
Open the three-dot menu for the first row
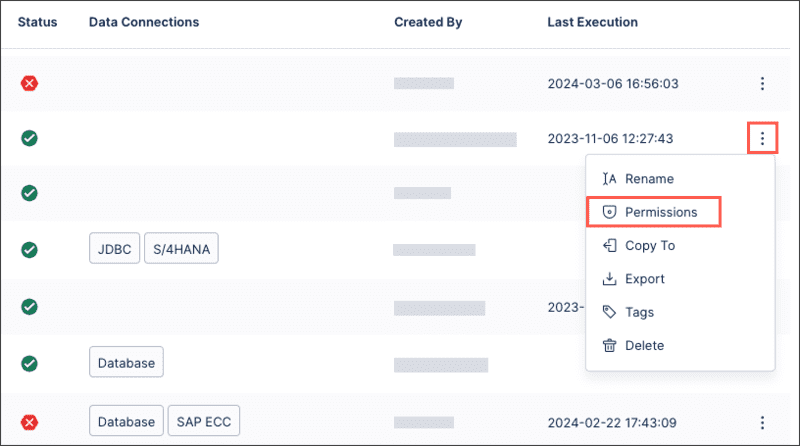pos(762,83)
